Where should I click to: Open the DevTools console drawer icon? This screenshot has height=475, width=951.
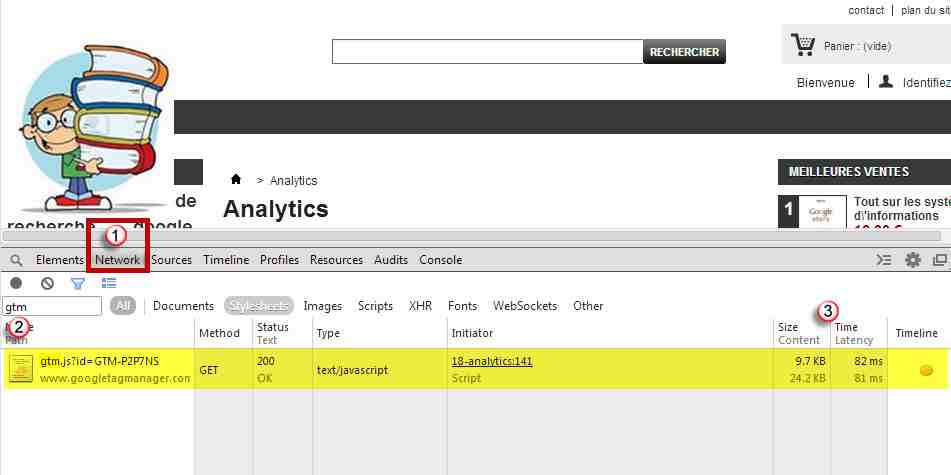(884, 260)
